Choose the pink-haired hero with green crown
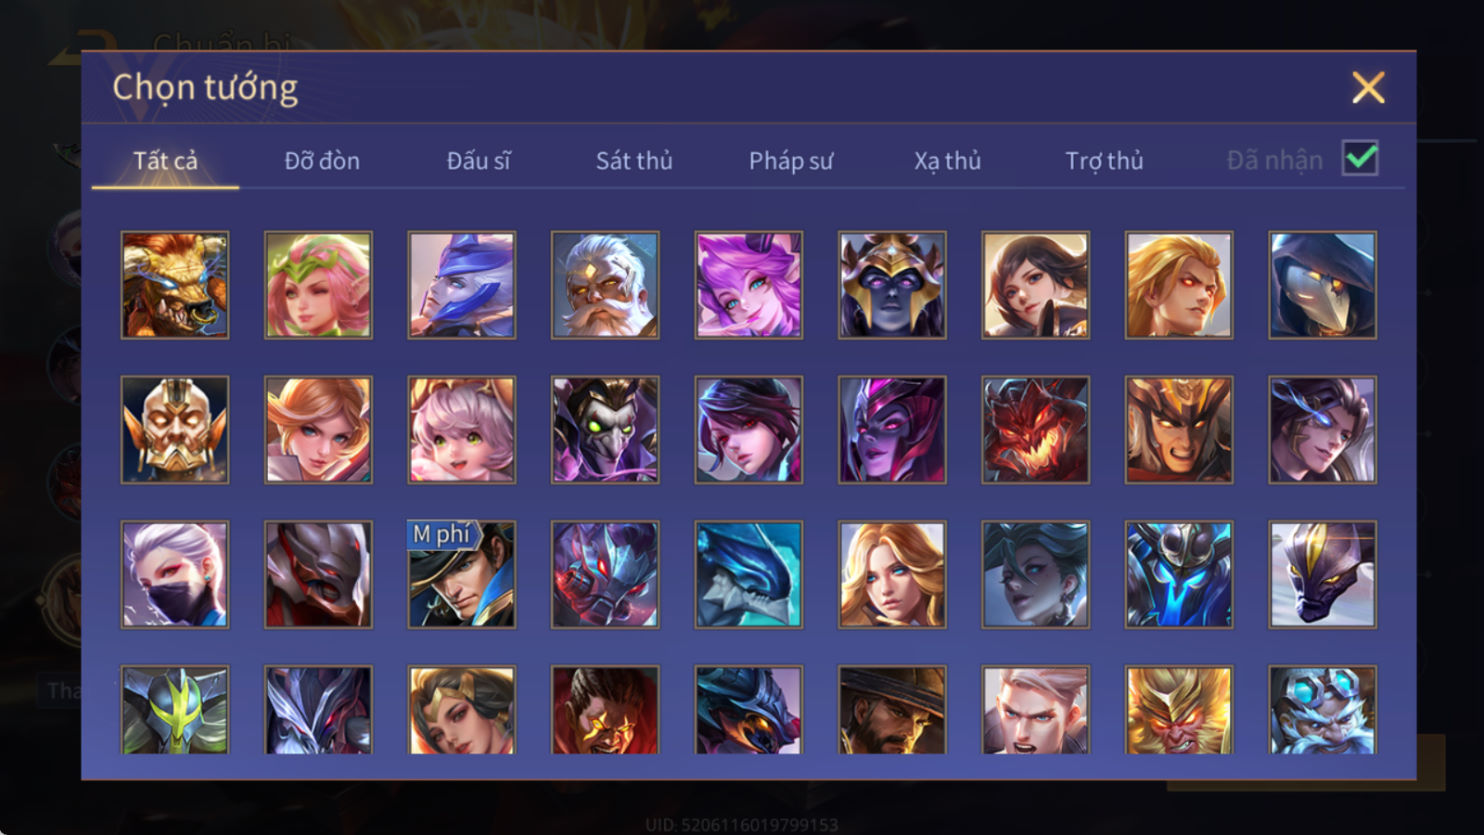The image size is (1484, 835). [x=318, y=285]
